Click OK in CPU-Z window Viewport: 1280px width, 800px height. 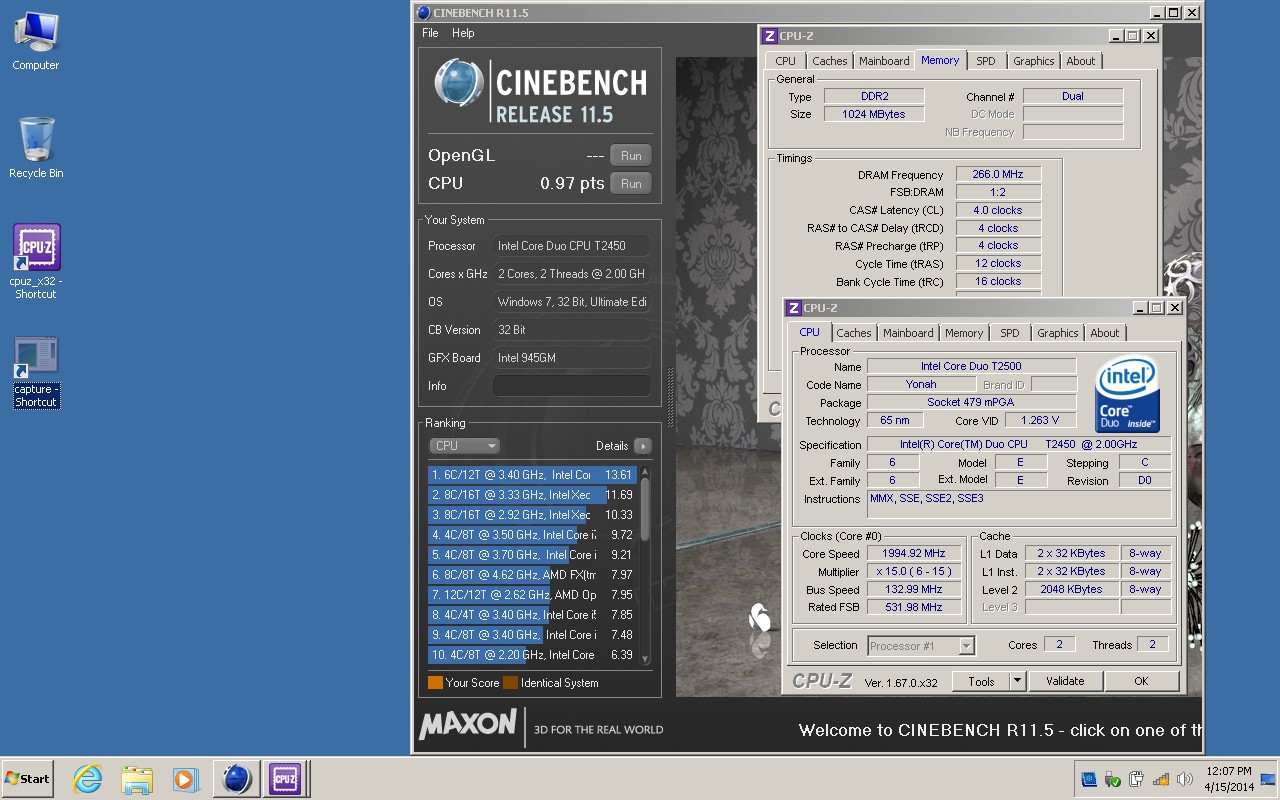[x=1141, y=681]
